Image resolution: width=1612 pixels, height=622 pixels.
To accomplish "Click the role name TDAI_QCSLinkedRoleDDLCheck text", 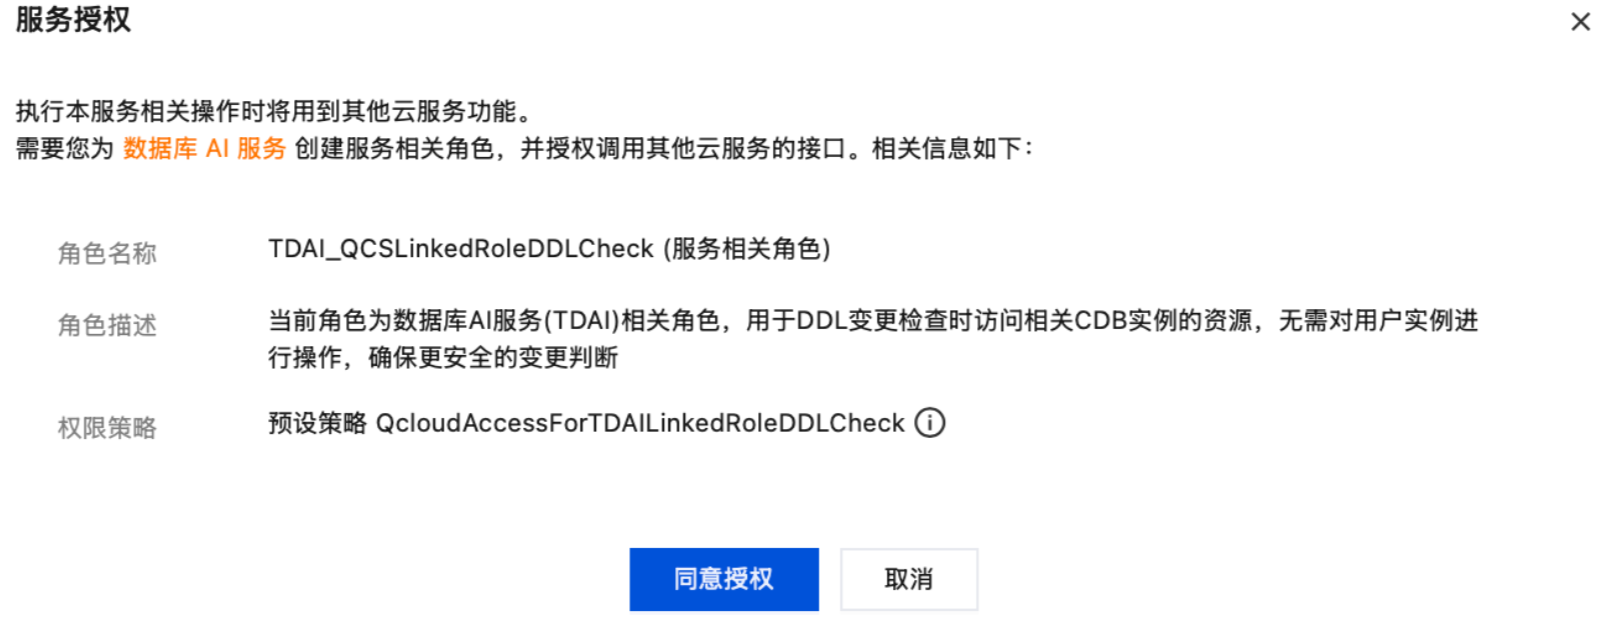I will (x=461, y=249).
